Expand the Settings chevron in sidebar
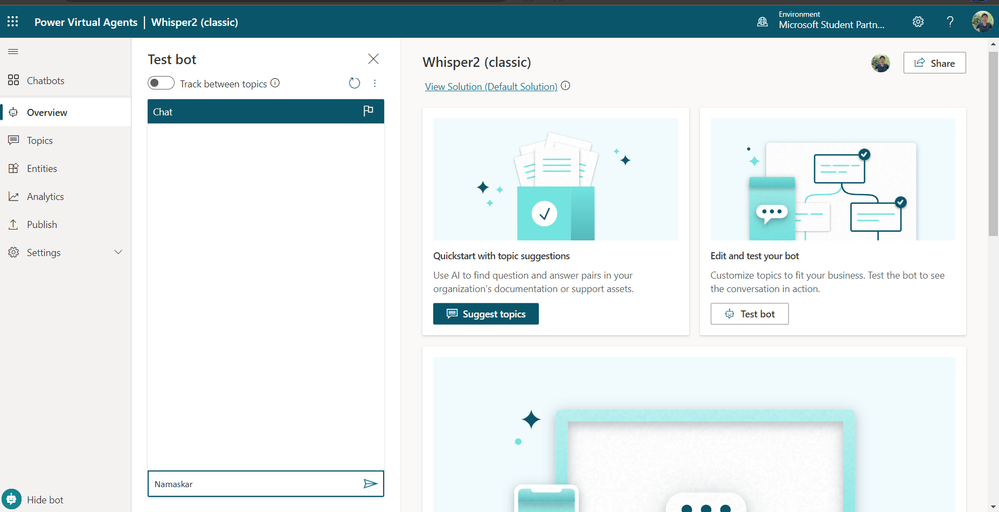The height and width of the screenshot is (512, 999). tap(118, 253)
